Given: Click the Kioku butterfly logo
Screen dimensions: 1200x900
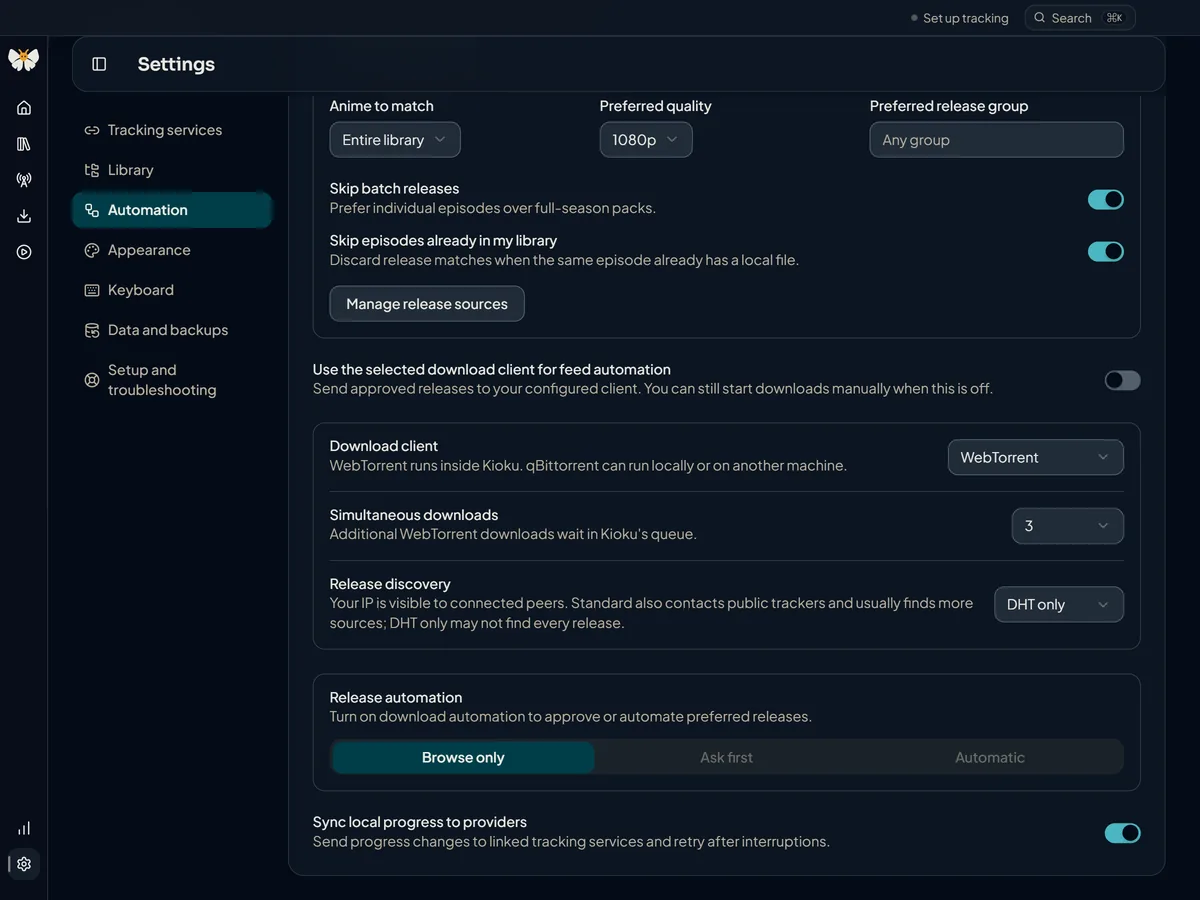Looking at the screenshot, I should [x=23, y=59].
